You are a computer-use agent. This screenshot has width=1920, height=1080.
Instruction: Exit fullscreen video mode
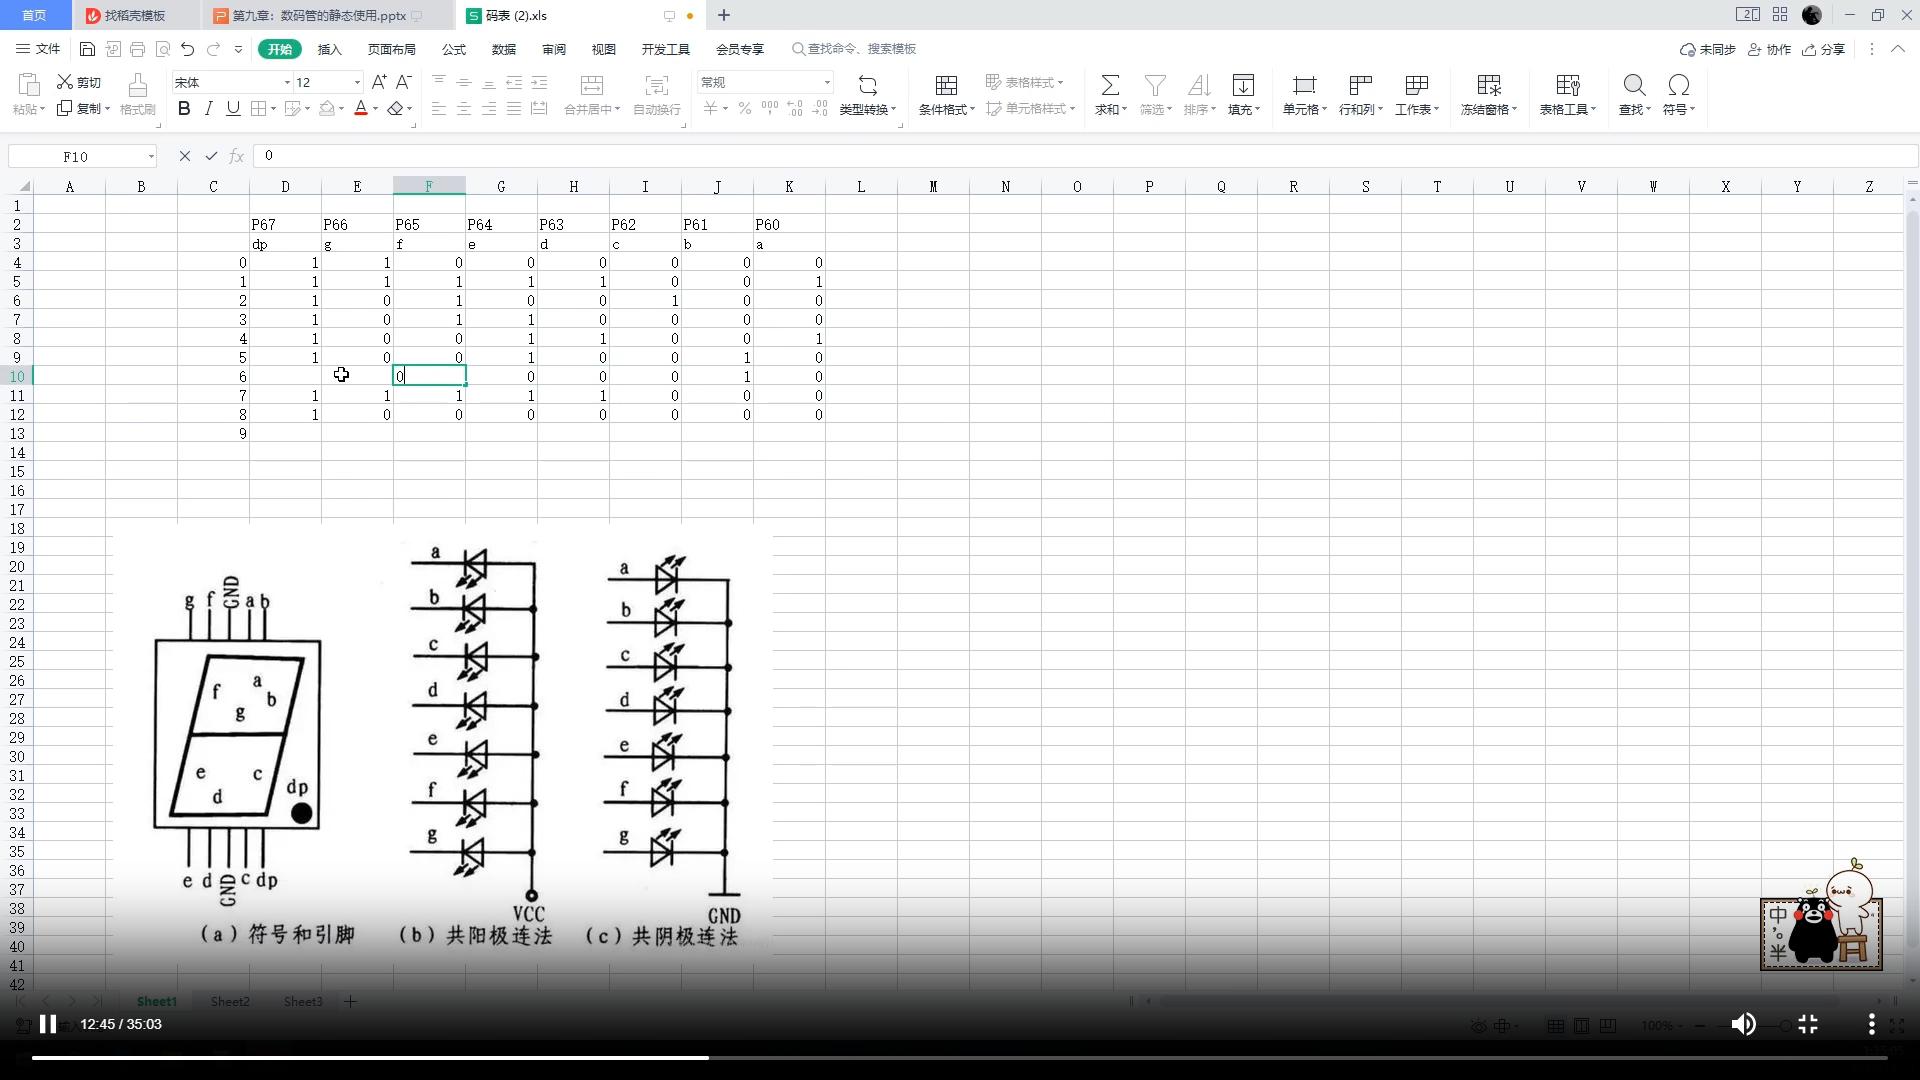point(1808,1024)
